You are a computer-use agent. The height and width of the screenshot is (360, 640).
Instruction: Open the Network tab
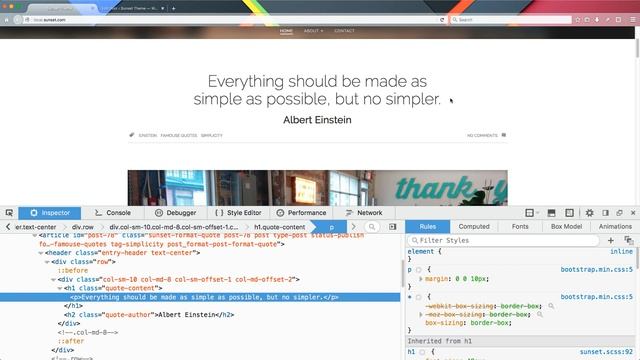pyautogui.click(x=364, y=213)
